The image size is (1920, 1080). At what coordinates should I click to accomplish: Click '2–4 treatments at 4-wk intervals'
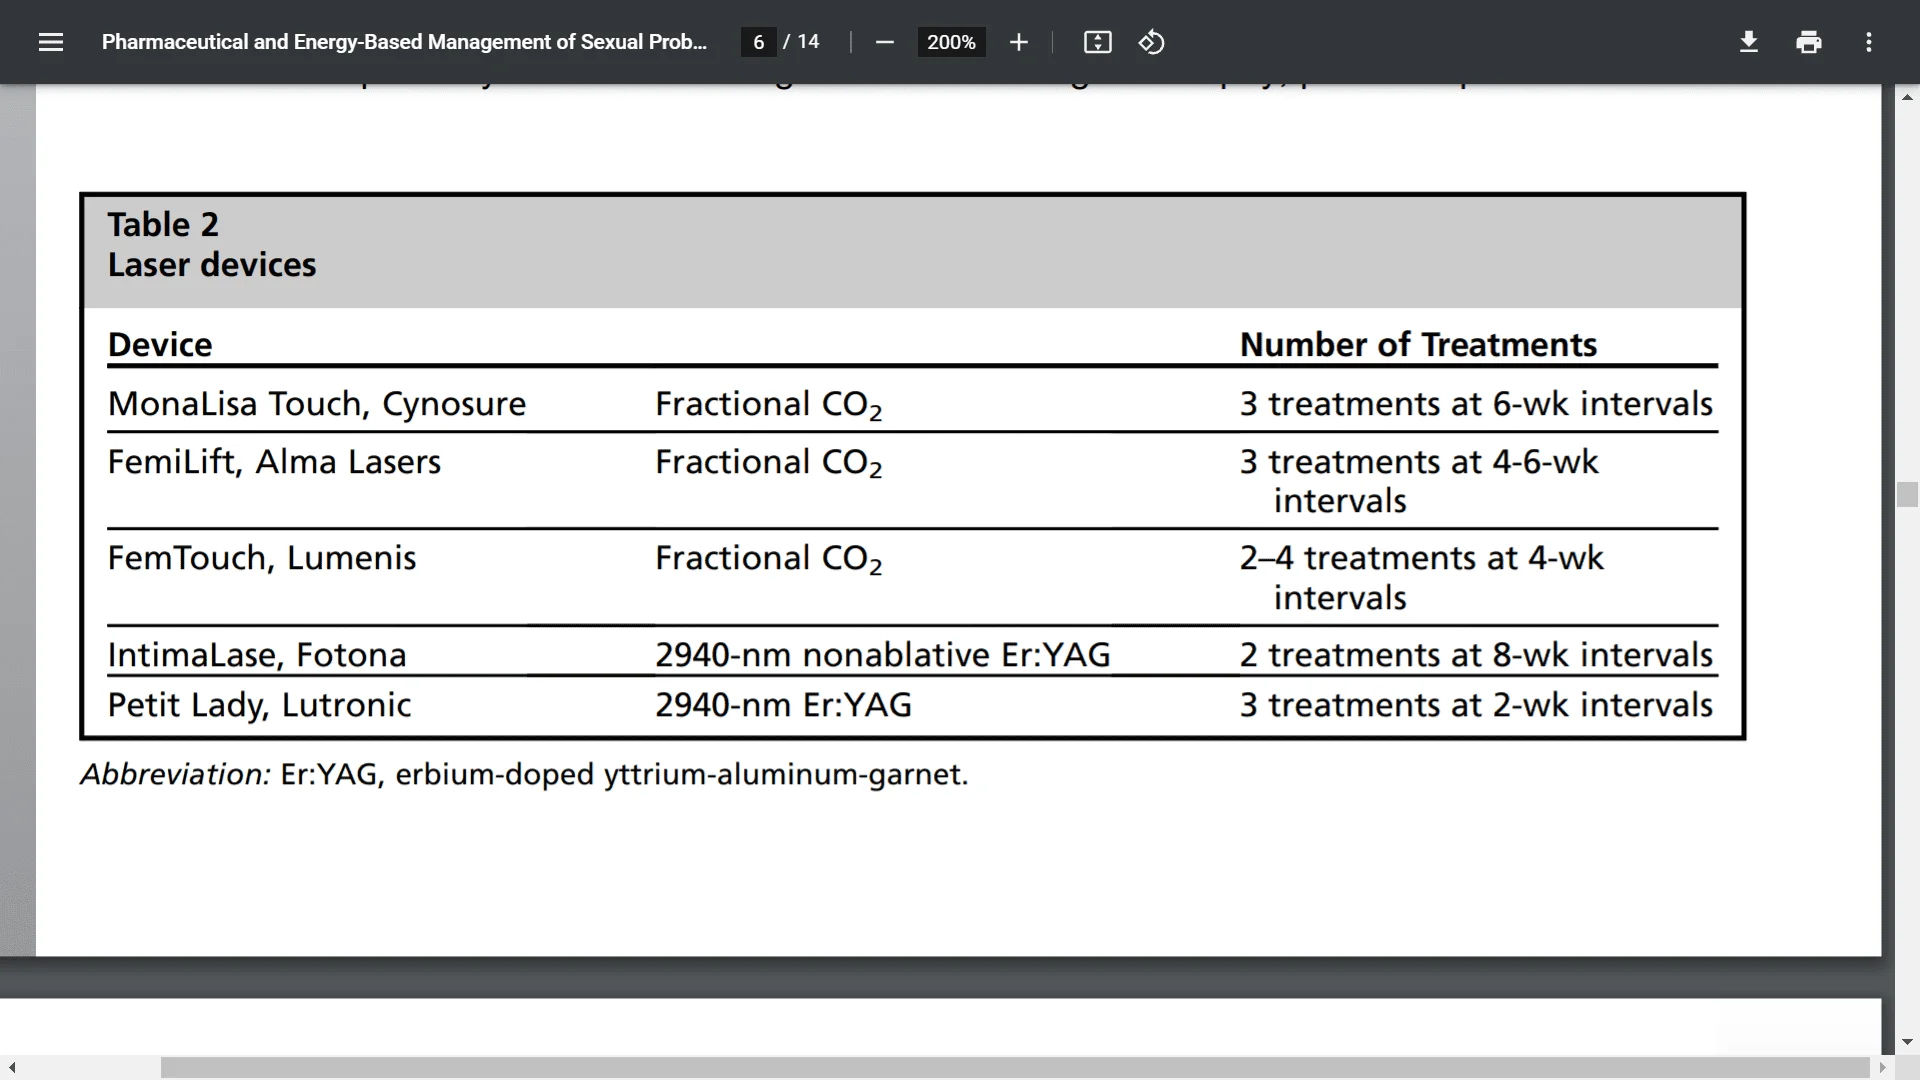[x=1422, y=578]
